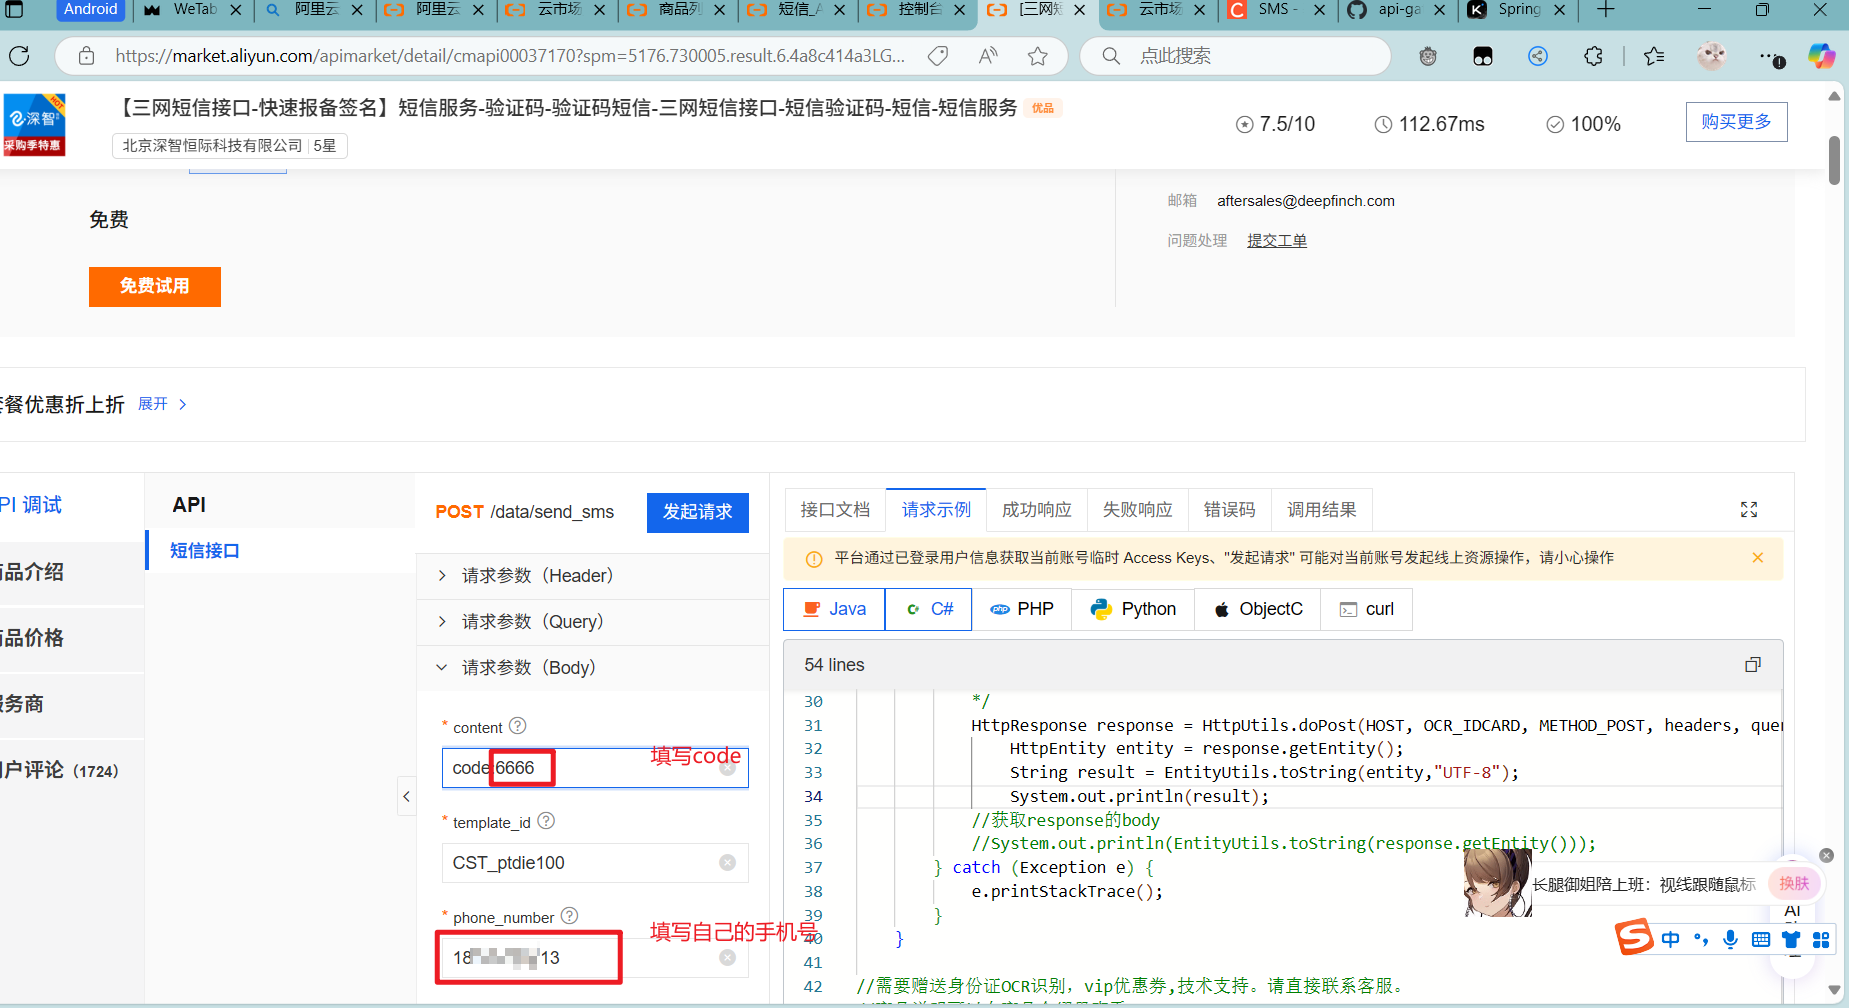
Task: Switch to the 调用结果 tab
Action: pos(1321,510)
